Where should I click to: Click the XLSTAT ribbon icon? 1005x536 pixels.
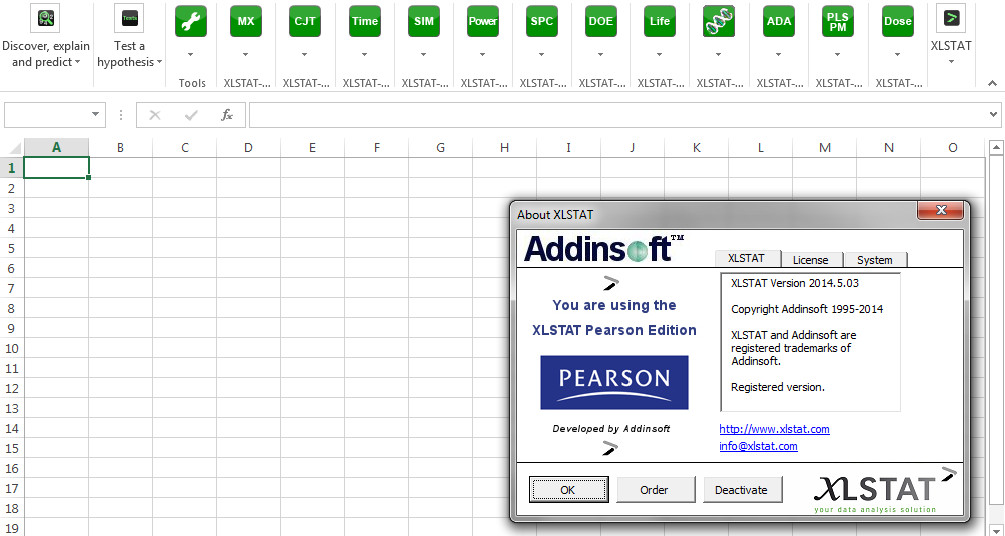click(x=951, y=18)
